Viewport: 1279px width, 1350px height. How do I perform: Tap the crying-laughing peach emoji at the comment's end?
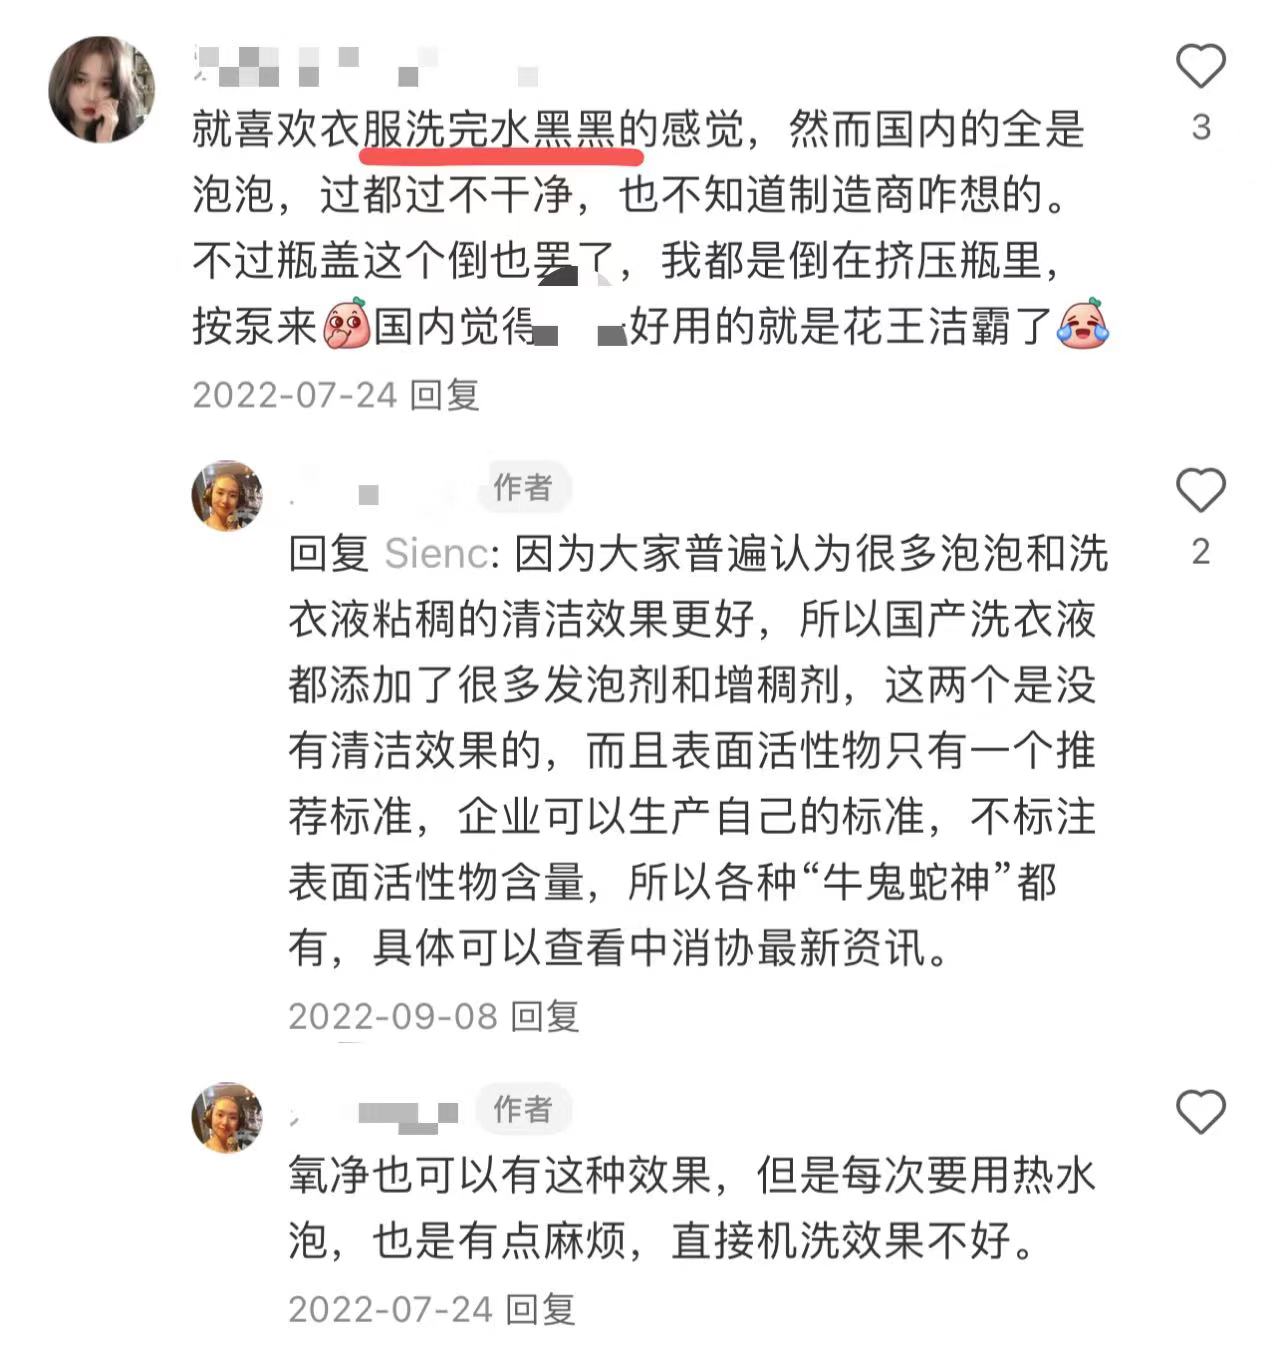click(1084, 325)
